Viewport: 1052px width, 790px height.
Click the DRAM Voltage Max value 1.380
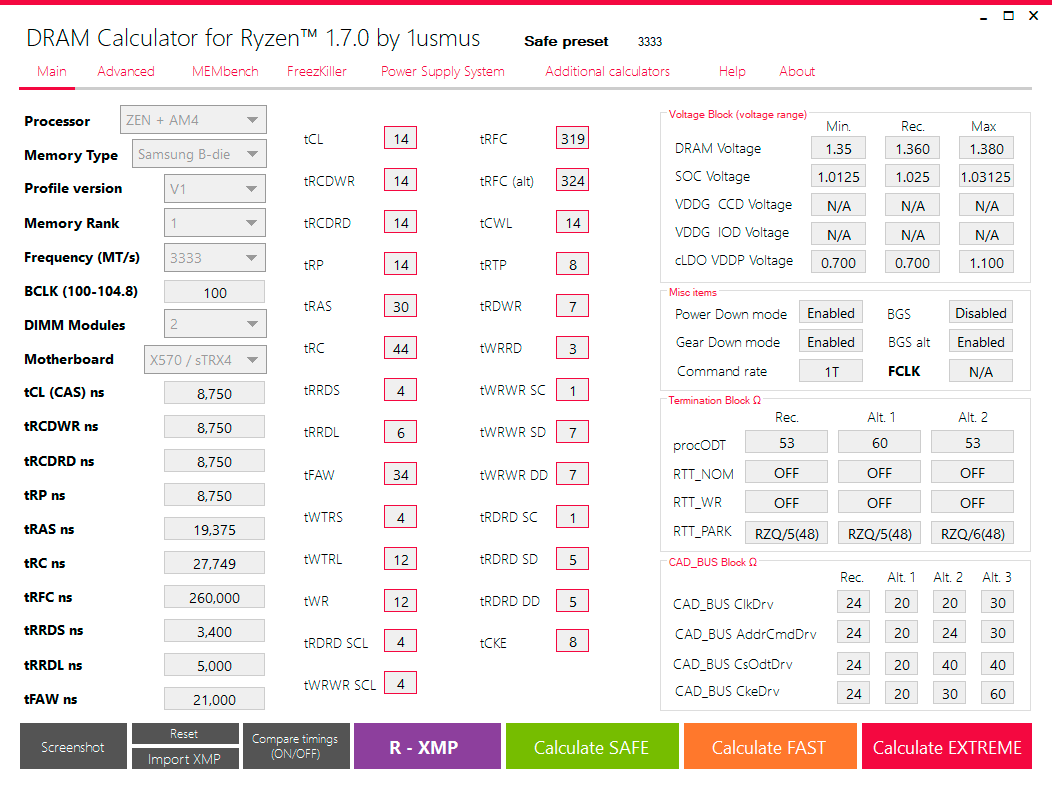[986, 148]
